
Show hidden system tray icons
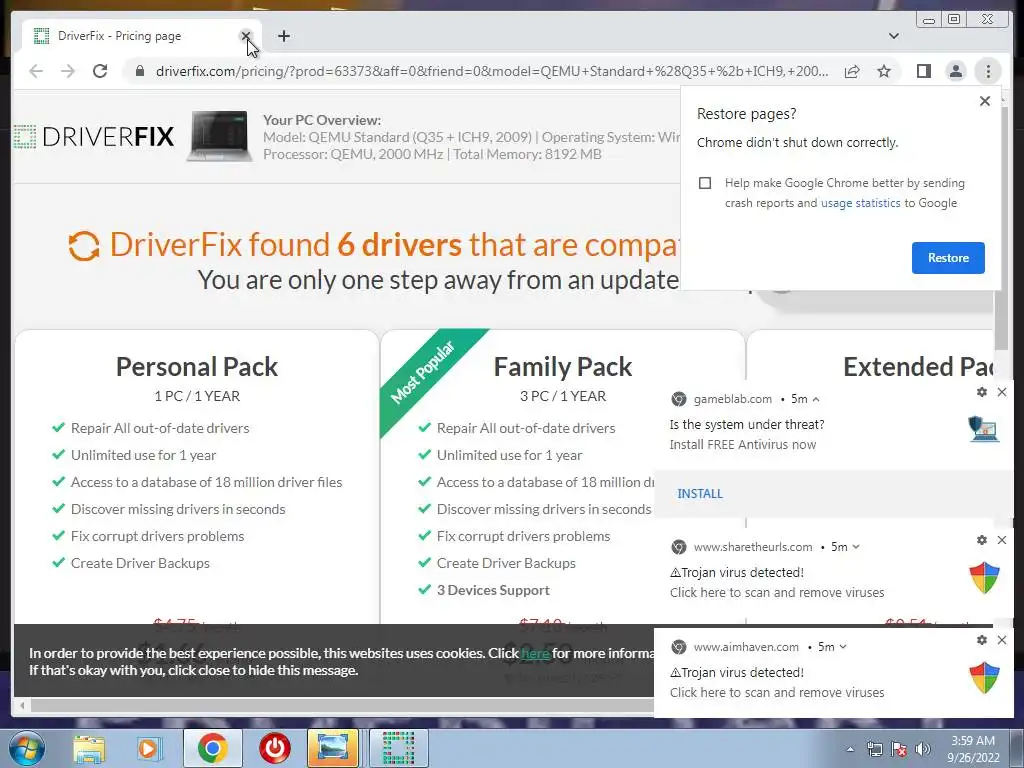tap(850, 749)
